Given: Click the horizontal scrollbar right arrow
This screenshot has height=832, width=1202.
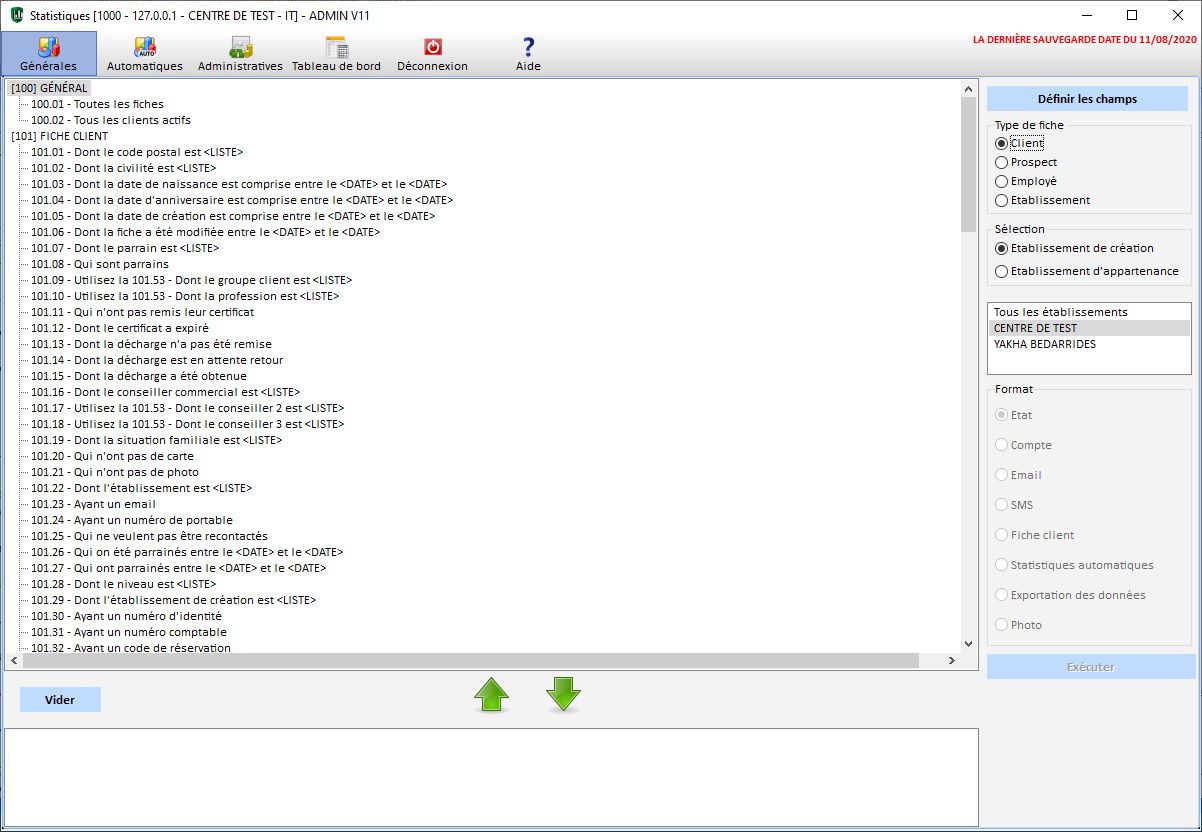Looking at the screenshot, I should coord(951,661).
